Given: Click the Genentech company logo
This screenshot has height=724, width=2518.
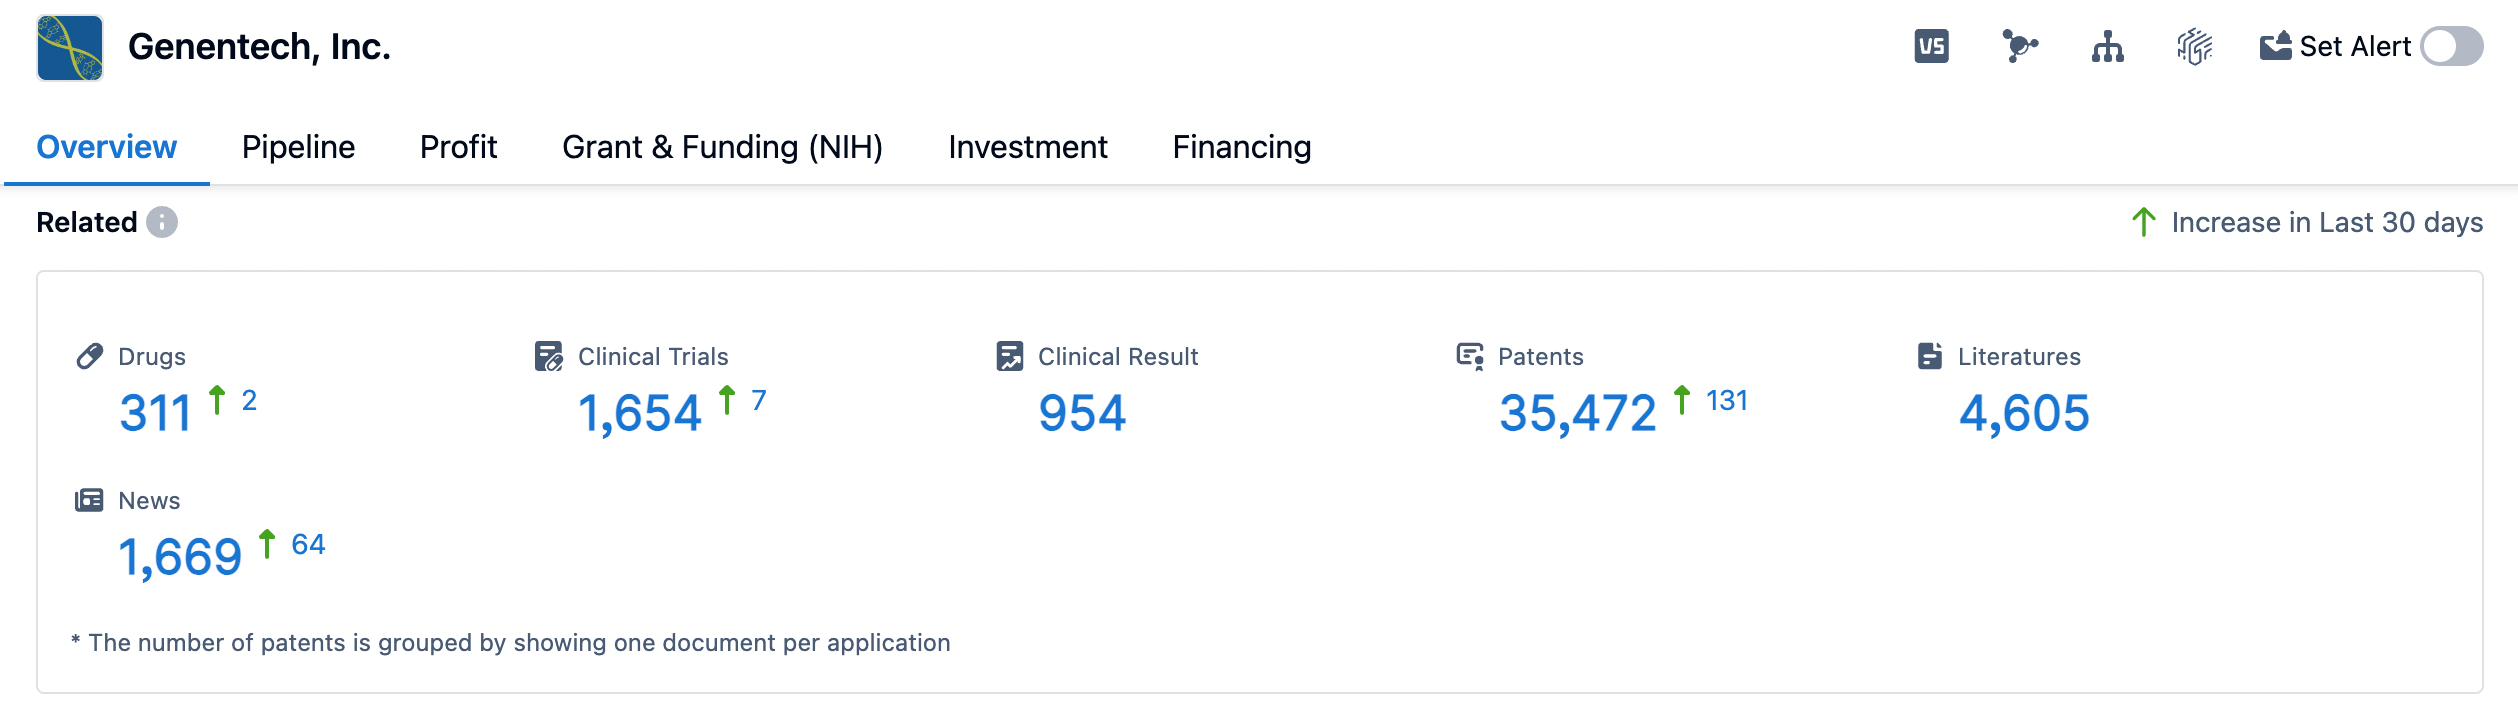Looking at the screenshot, I should tap(70, 48).
